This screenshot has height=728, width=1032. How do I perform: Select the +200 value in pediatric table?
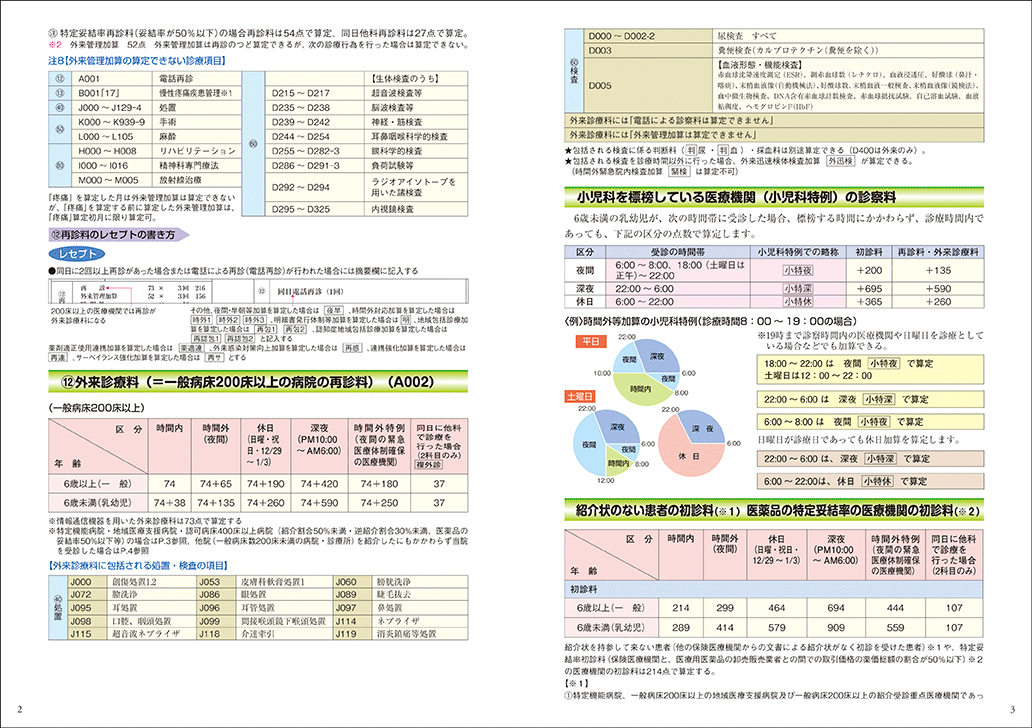coord(869,270)
